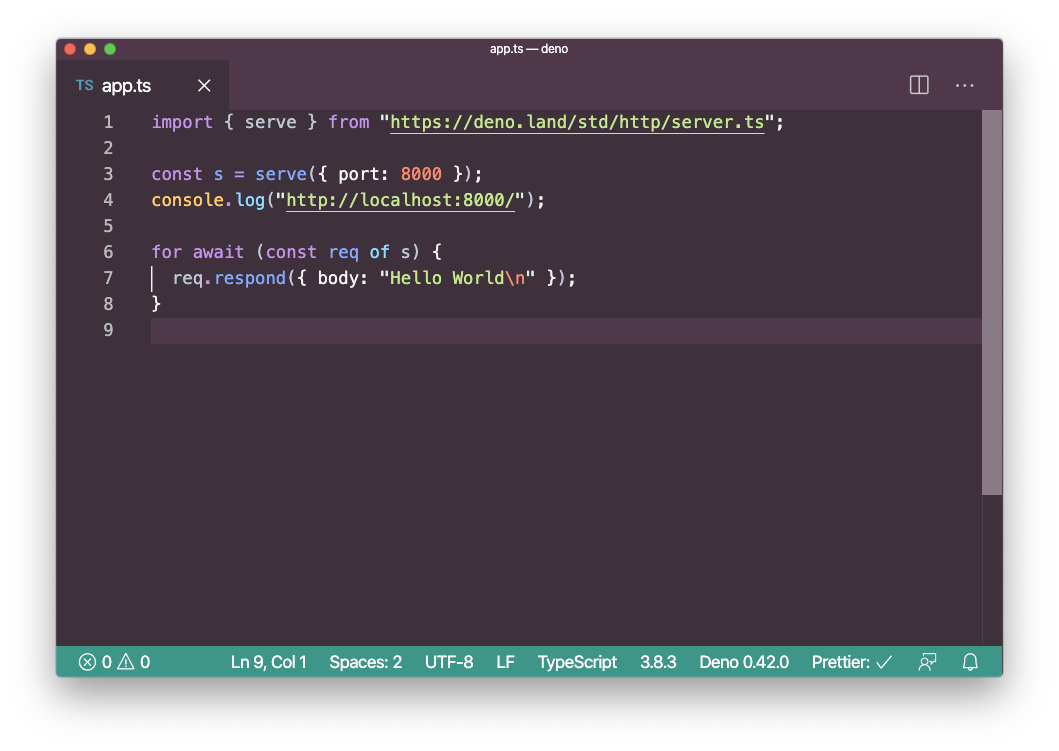Click the feedback icon in status bar
This screenshot has height=751, width=1059.
pyautogui.click(x=927, y=662)
